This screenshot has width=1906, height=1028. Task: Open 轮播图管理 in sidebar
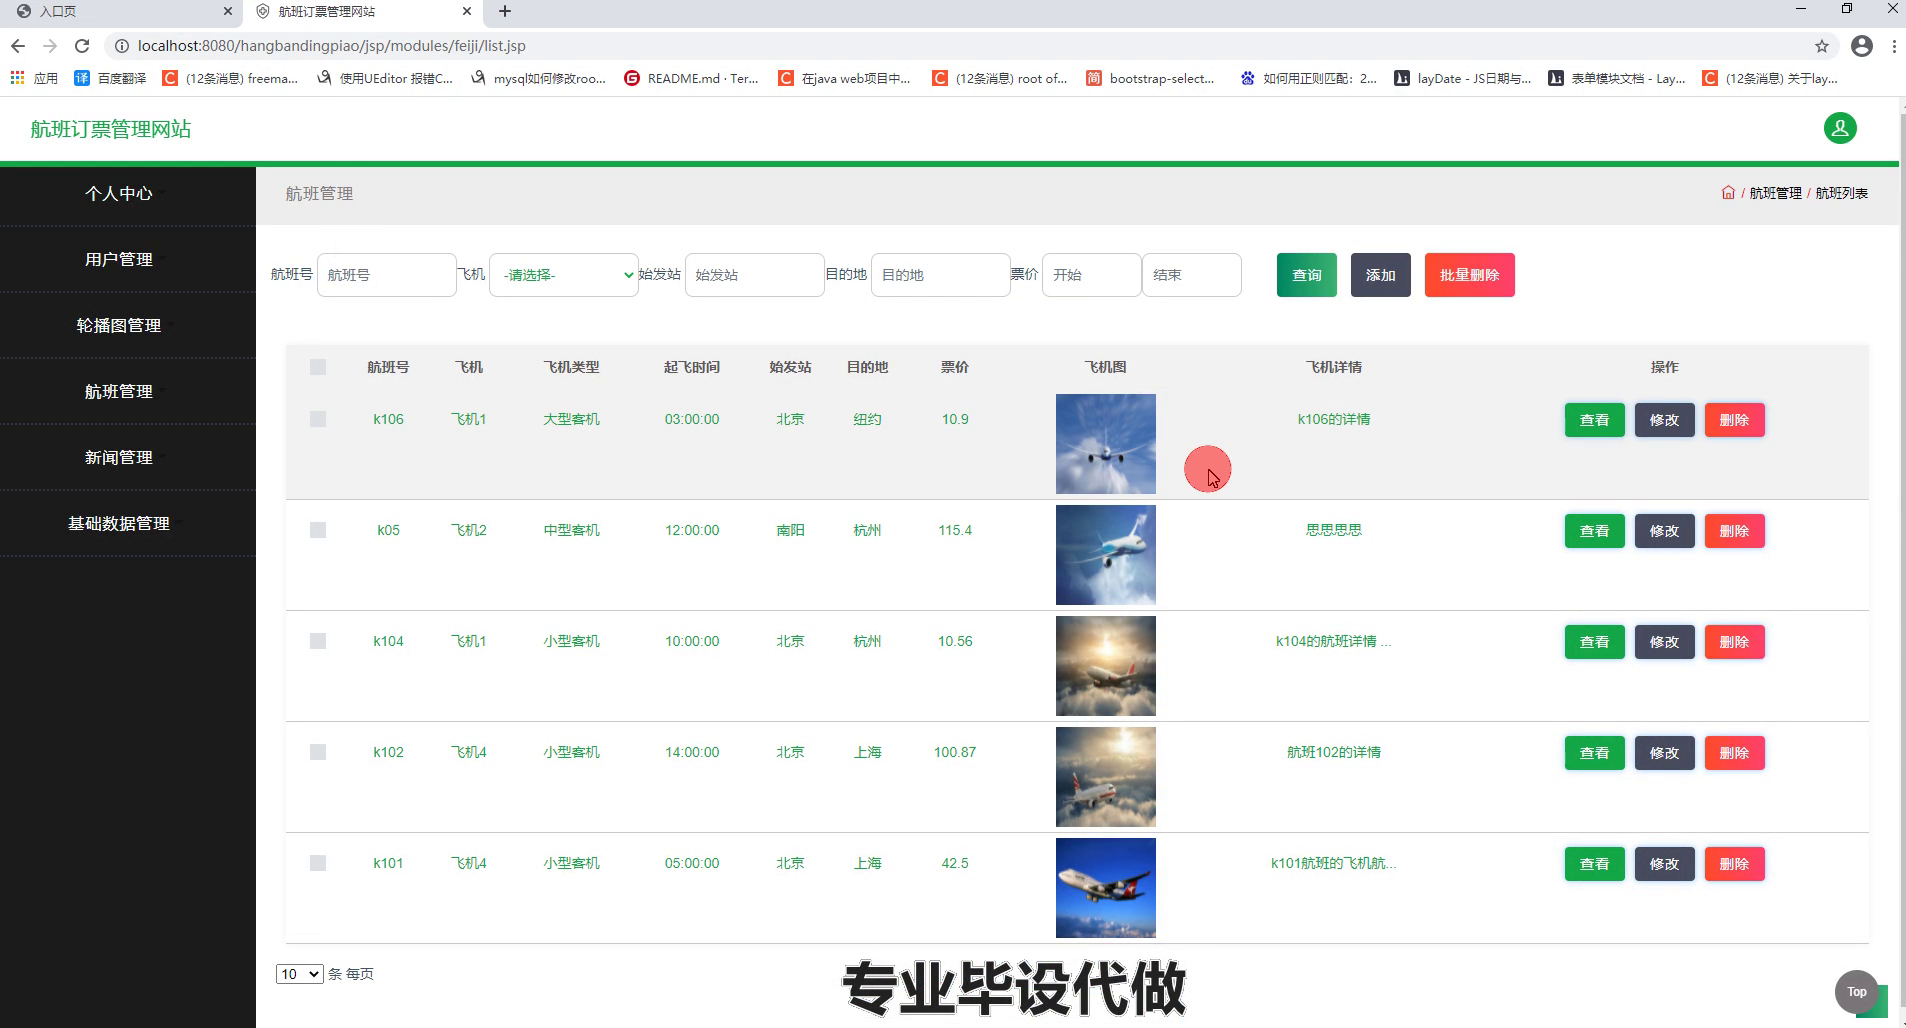(119, 325)
